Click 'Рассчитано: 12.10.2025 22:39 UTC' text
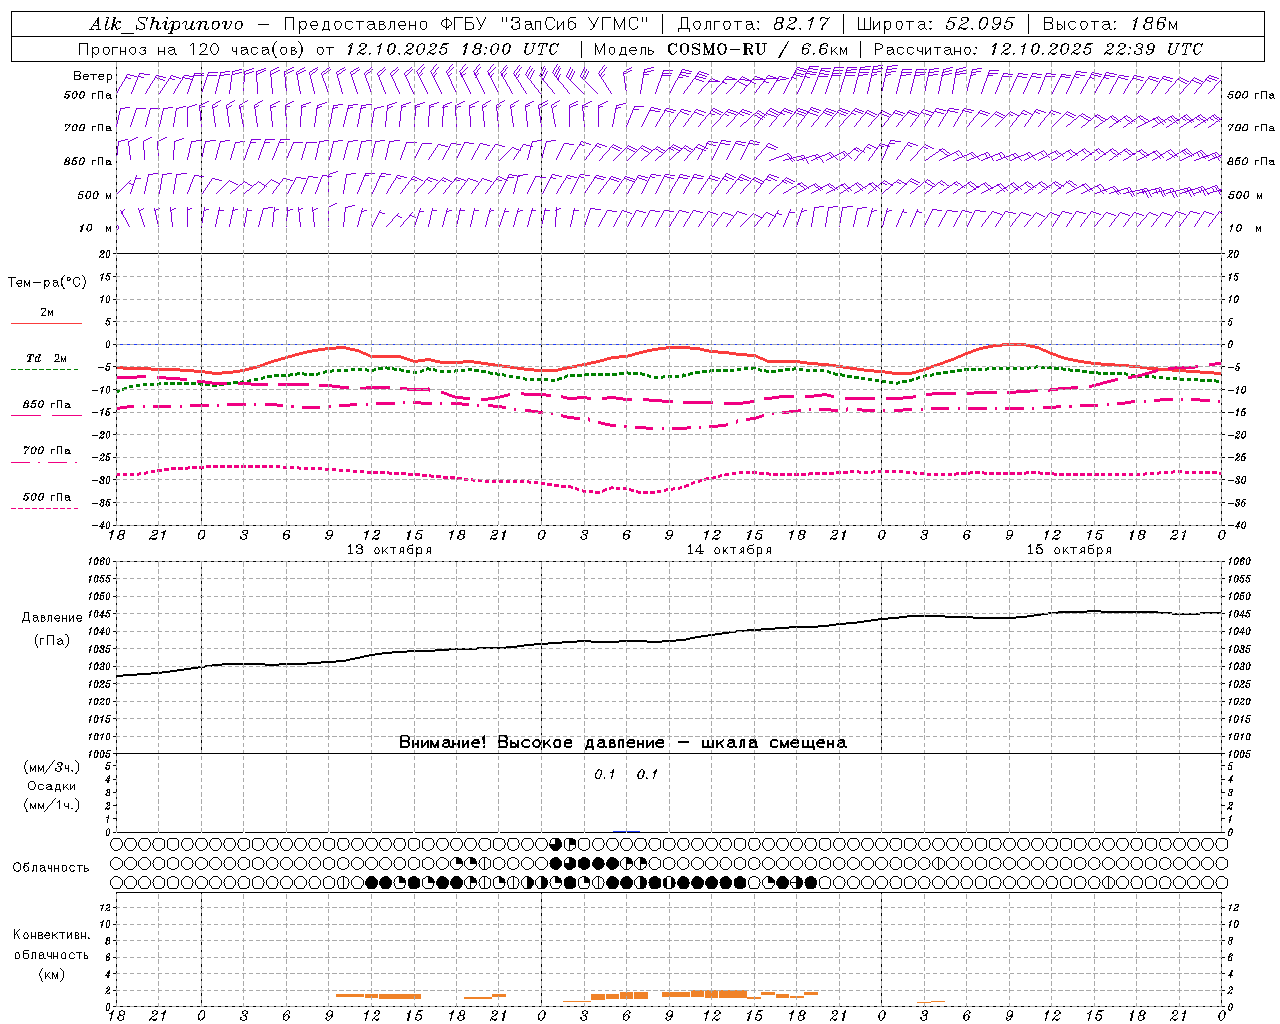 [1038, 49]
